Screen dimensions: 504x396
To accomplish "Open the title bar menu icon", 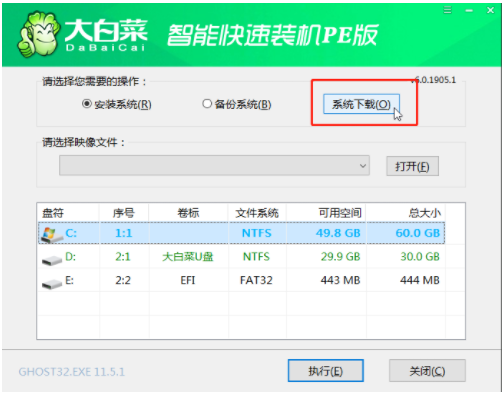I will click(x=447, y=10).
